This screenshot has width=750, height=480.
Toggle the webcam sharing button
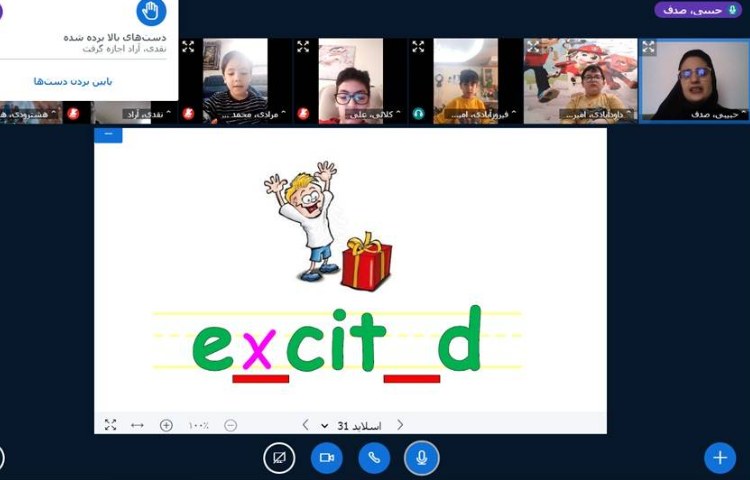(x=326, y=457)
